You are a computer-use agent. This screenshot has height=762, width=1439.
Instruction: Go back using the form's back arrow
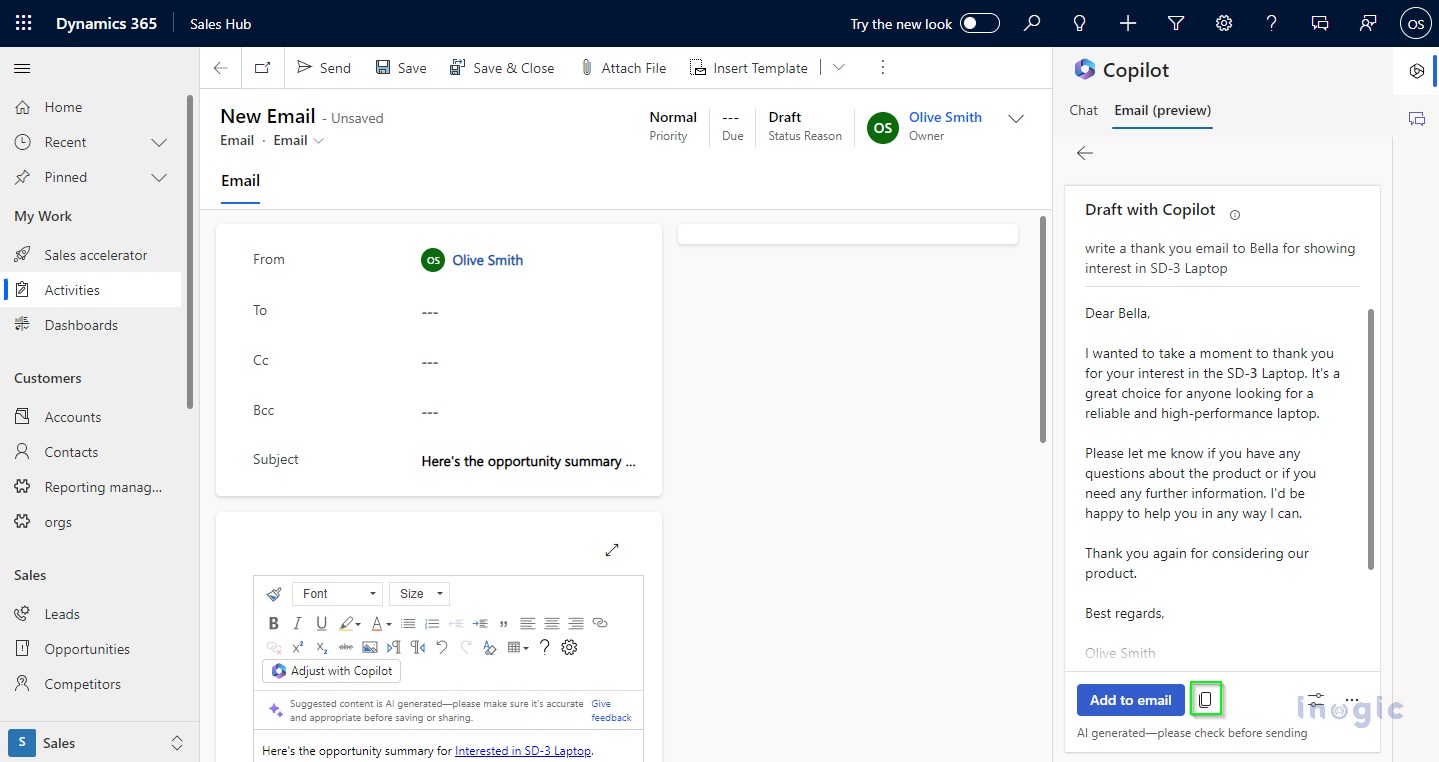click(221, 68)
